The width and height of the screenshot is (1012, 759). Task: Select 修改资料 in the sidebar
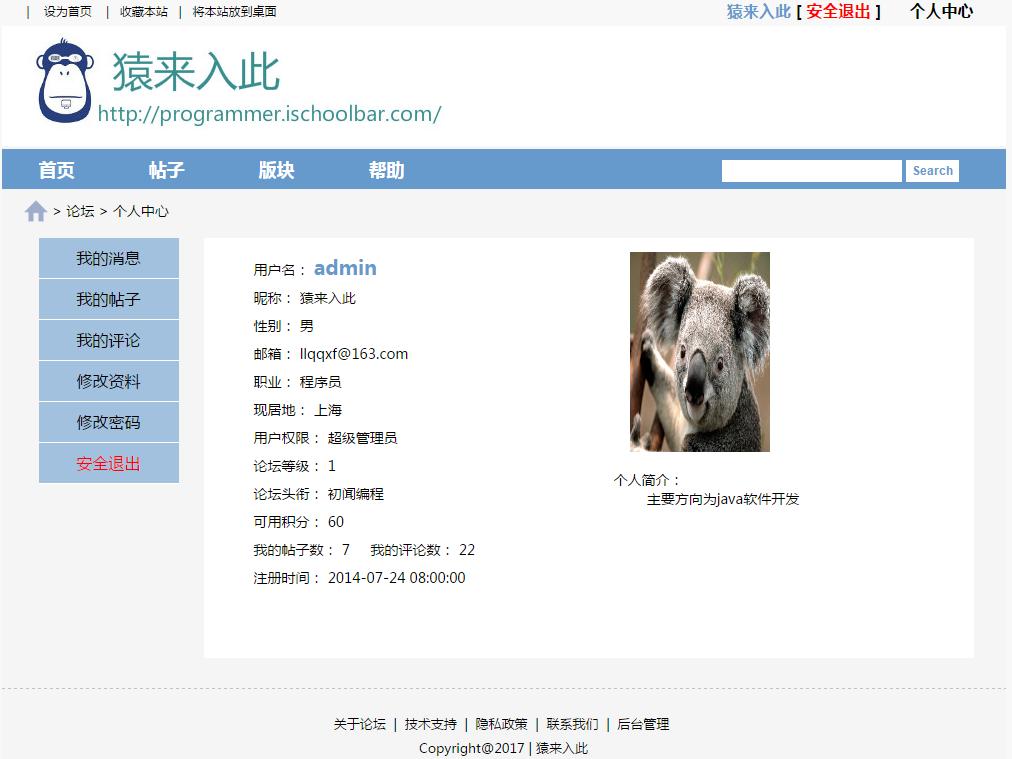click(108, 380)
